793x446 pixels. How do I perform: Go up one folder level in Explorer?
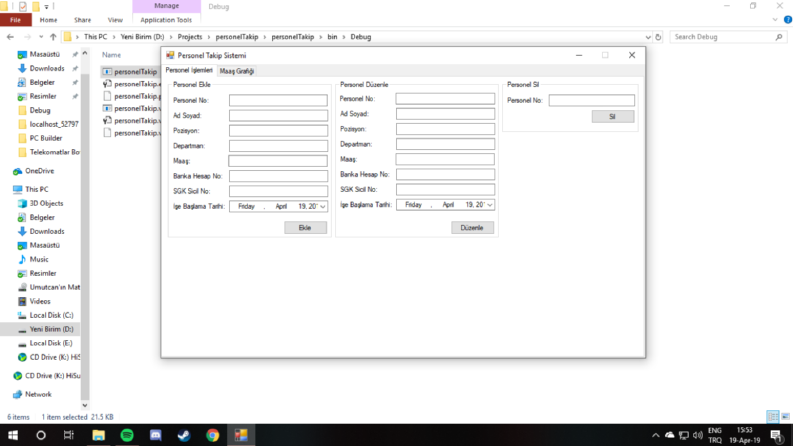(x=53, y=37)
